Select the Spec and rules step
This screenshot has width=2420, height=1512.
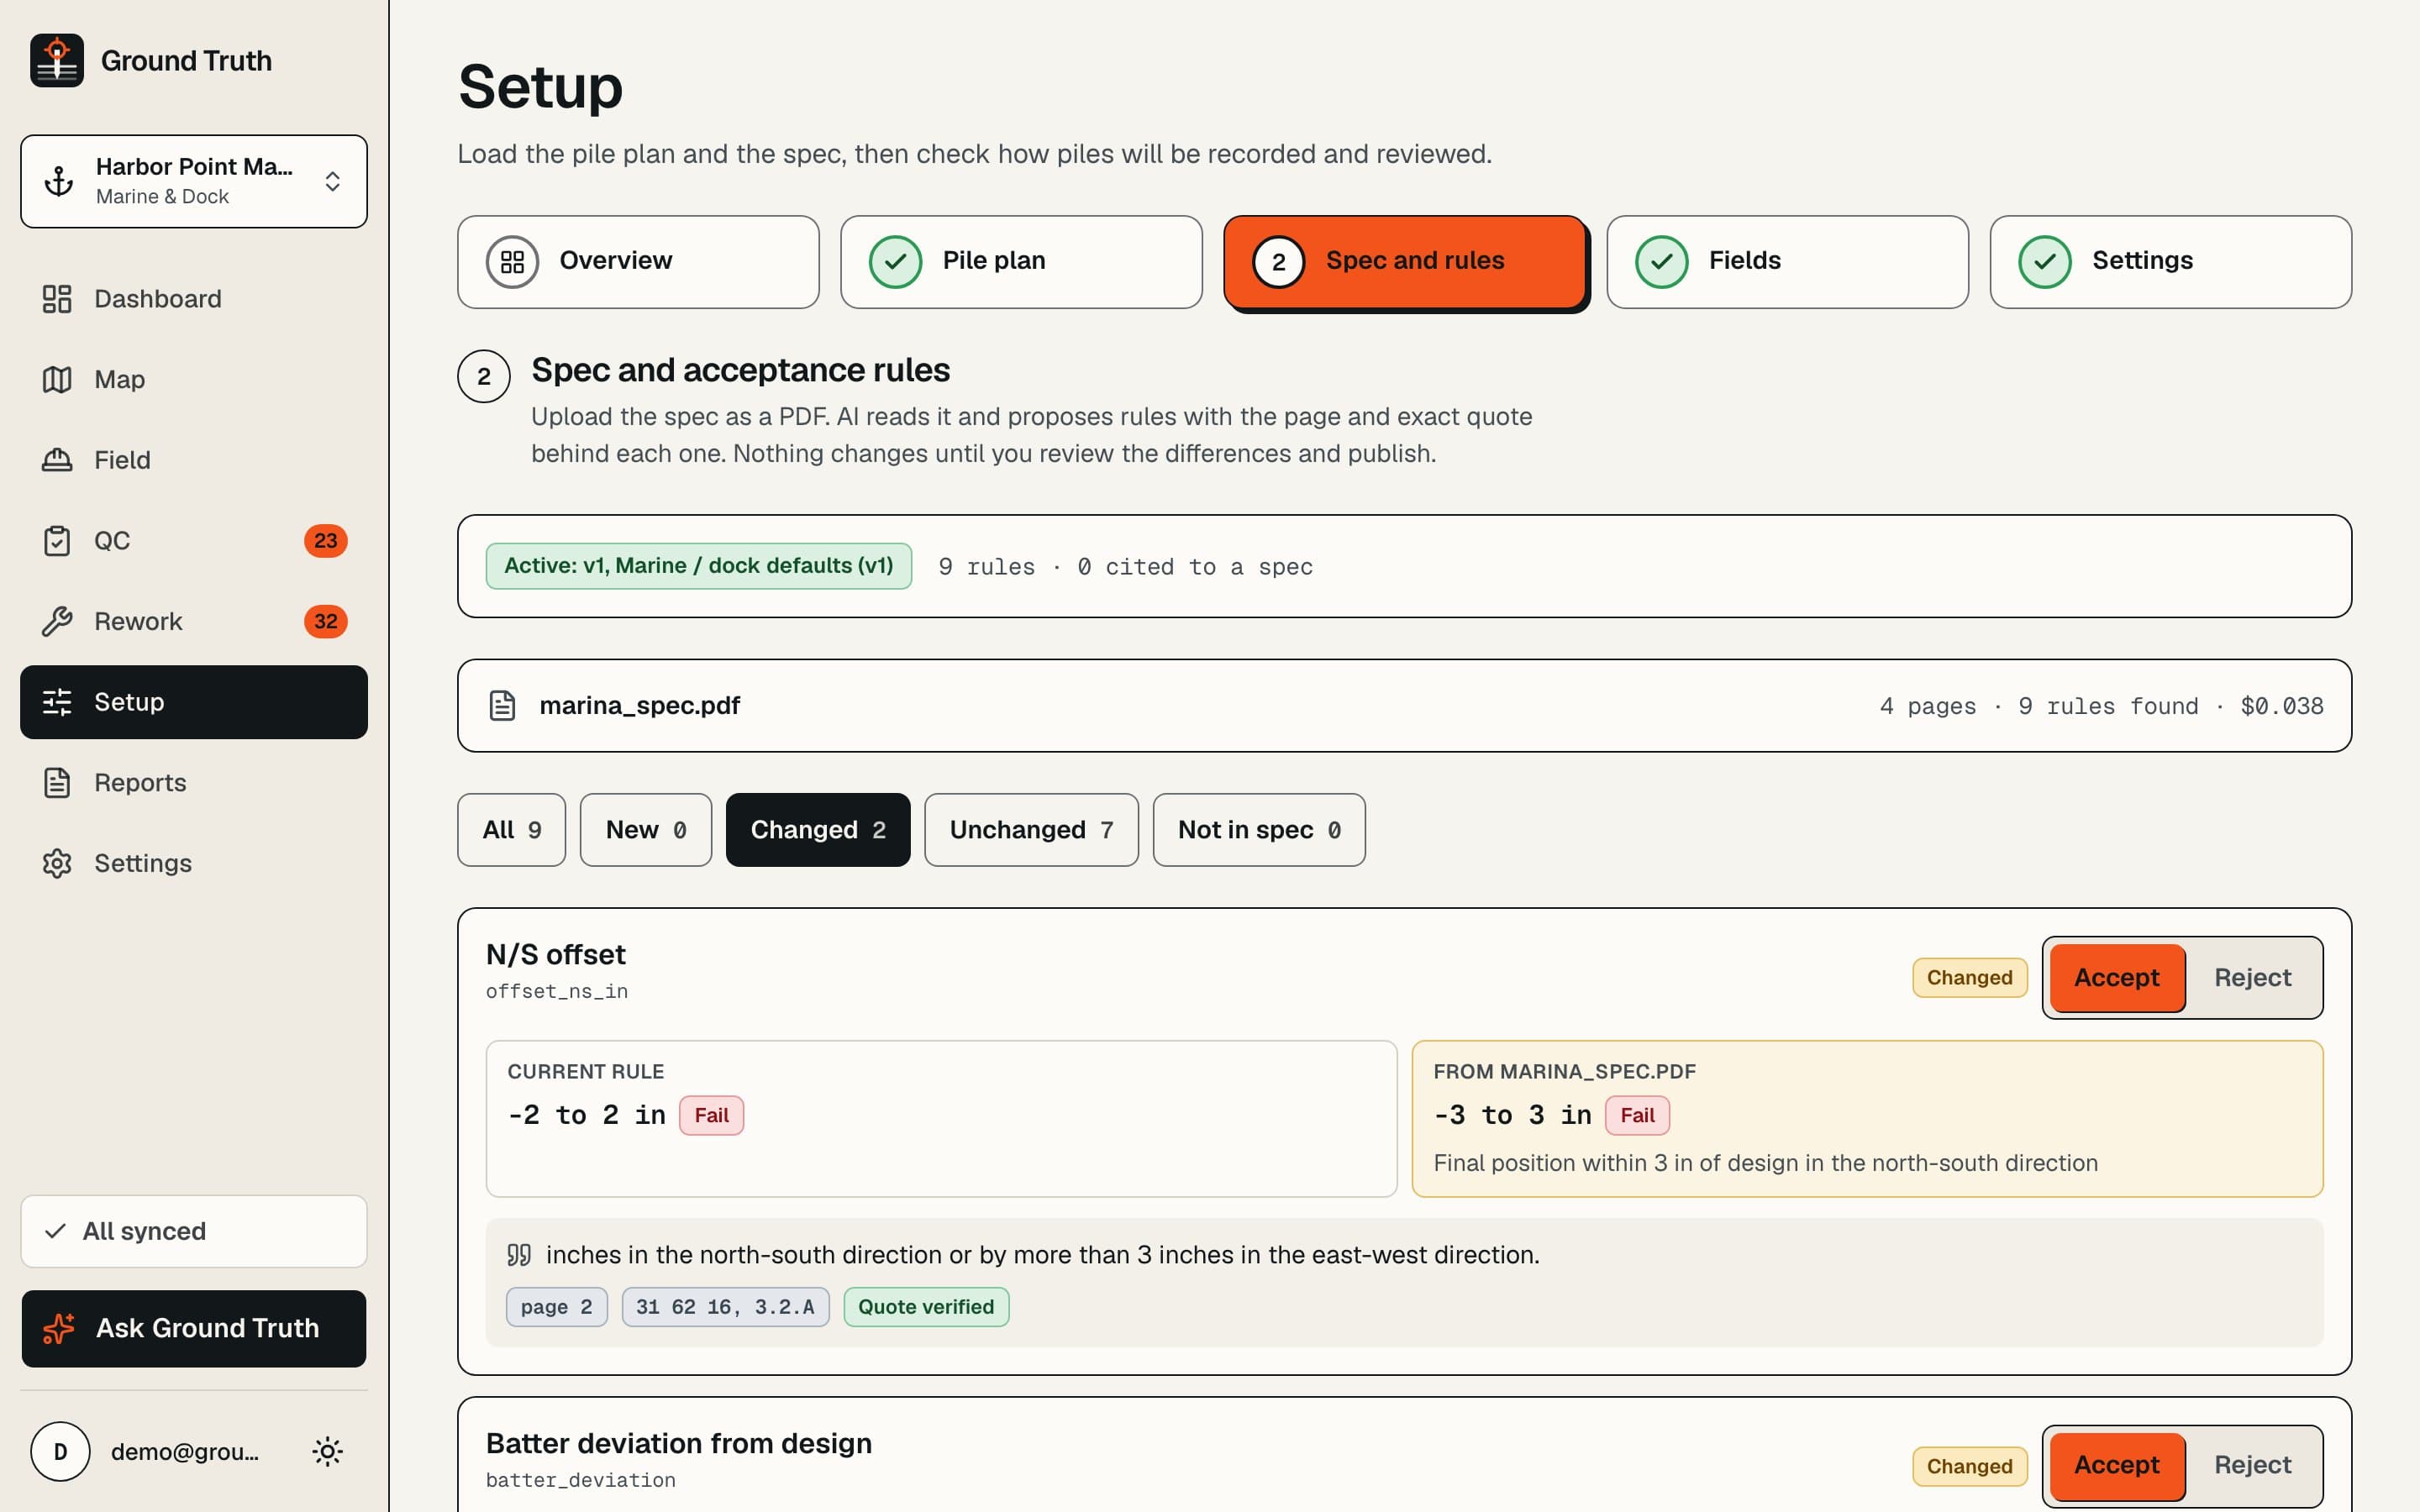pos(1405,262)
